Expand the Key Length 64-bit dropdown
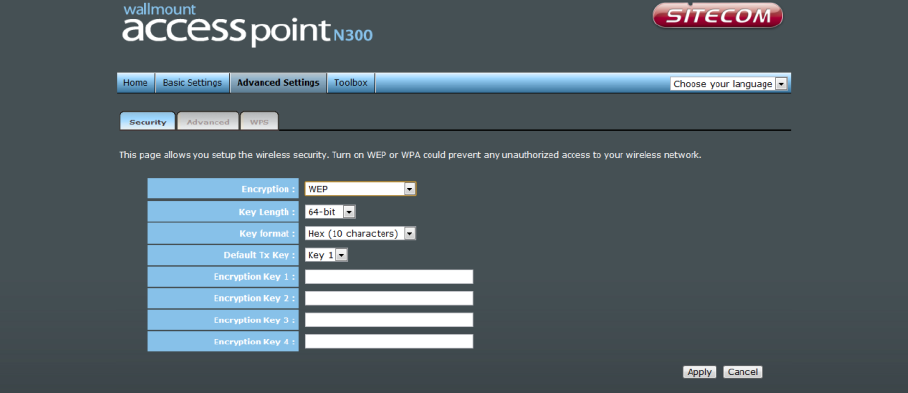Viewport: 908px width, 393px height. point(330,212)
